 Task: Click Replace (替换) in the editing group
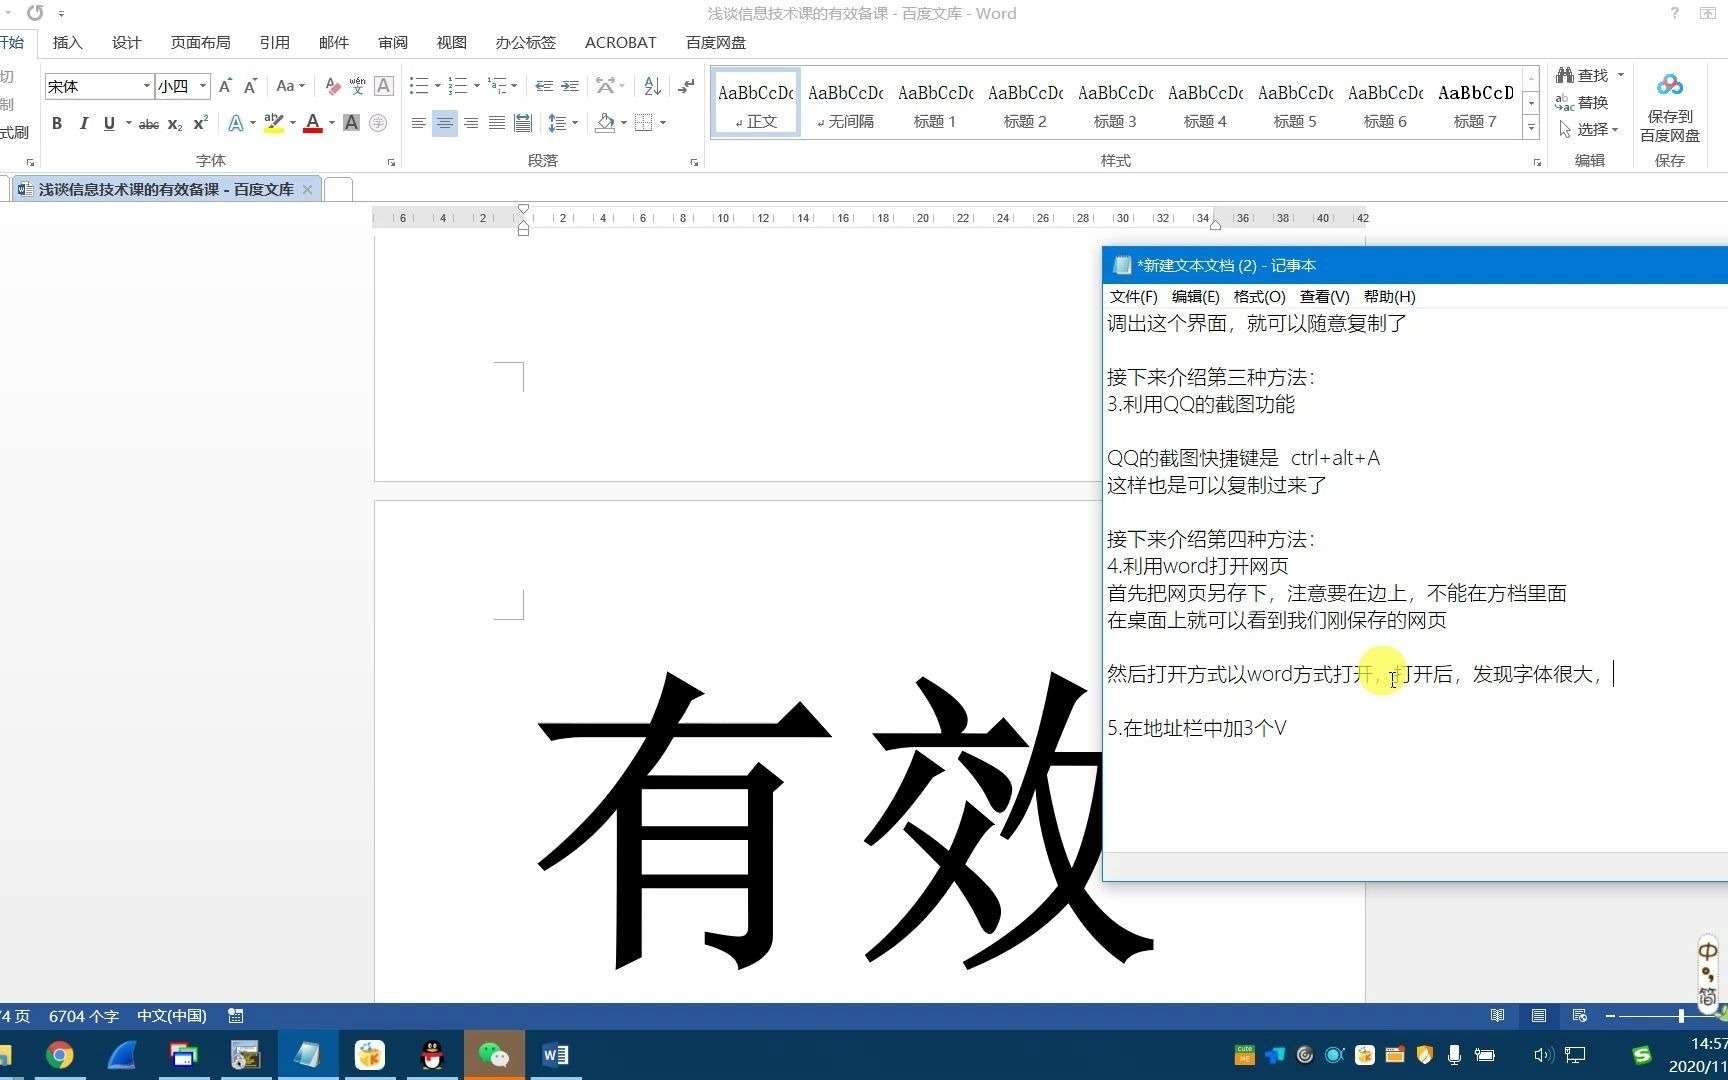coord(1590,102)
